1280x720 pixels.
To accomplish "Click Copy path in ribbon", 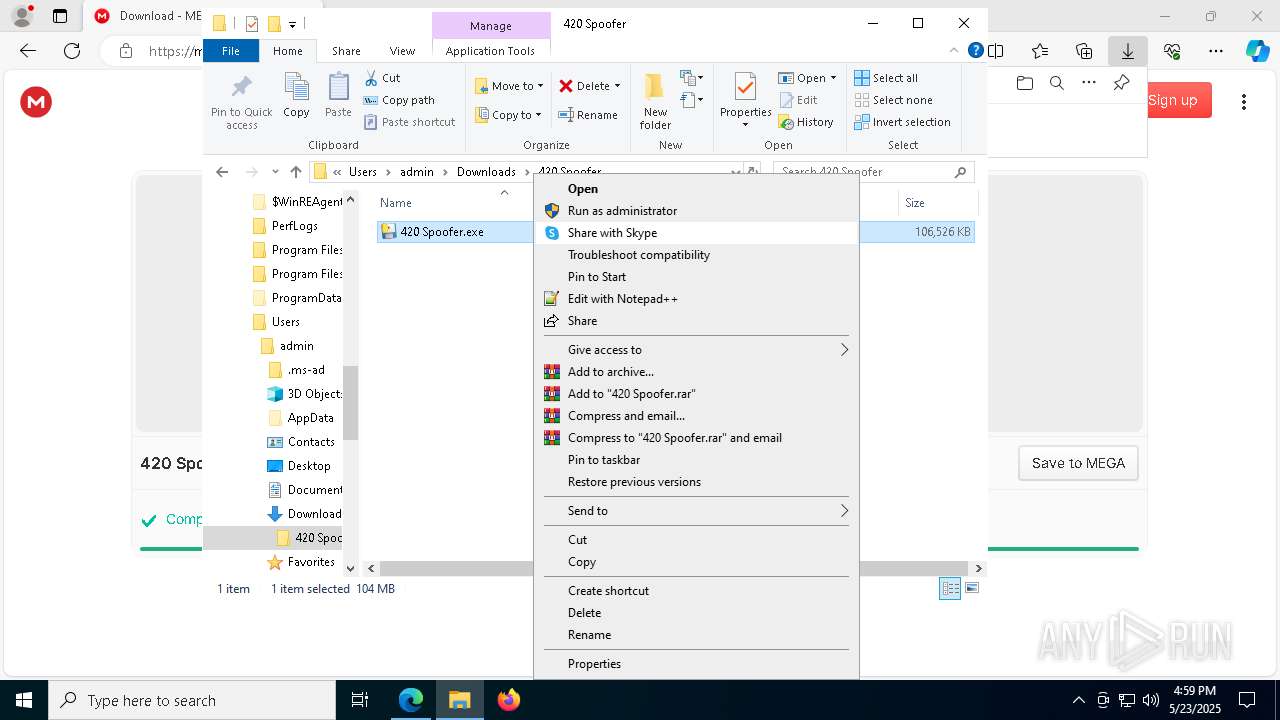I will click(399, 100).
